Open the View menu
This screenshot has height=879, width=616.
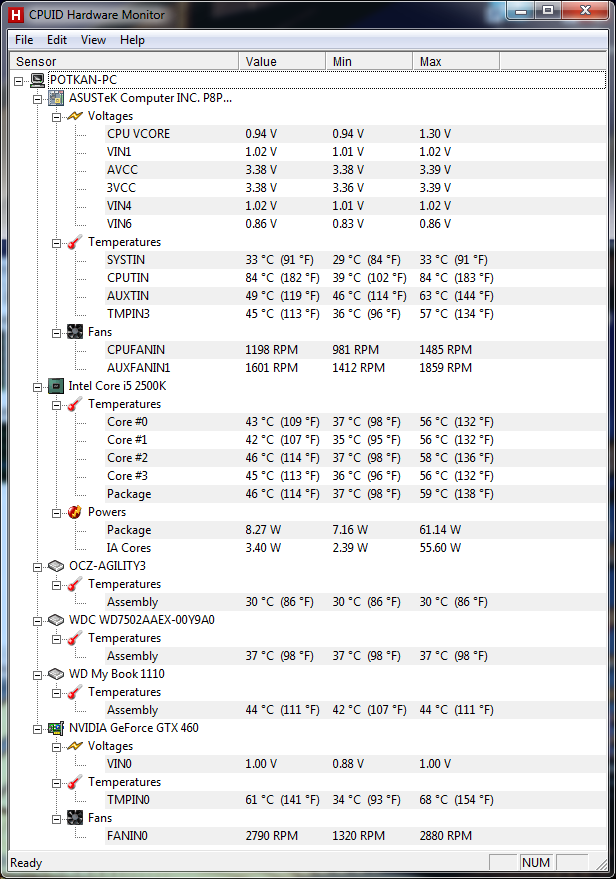tap(93, 40)
